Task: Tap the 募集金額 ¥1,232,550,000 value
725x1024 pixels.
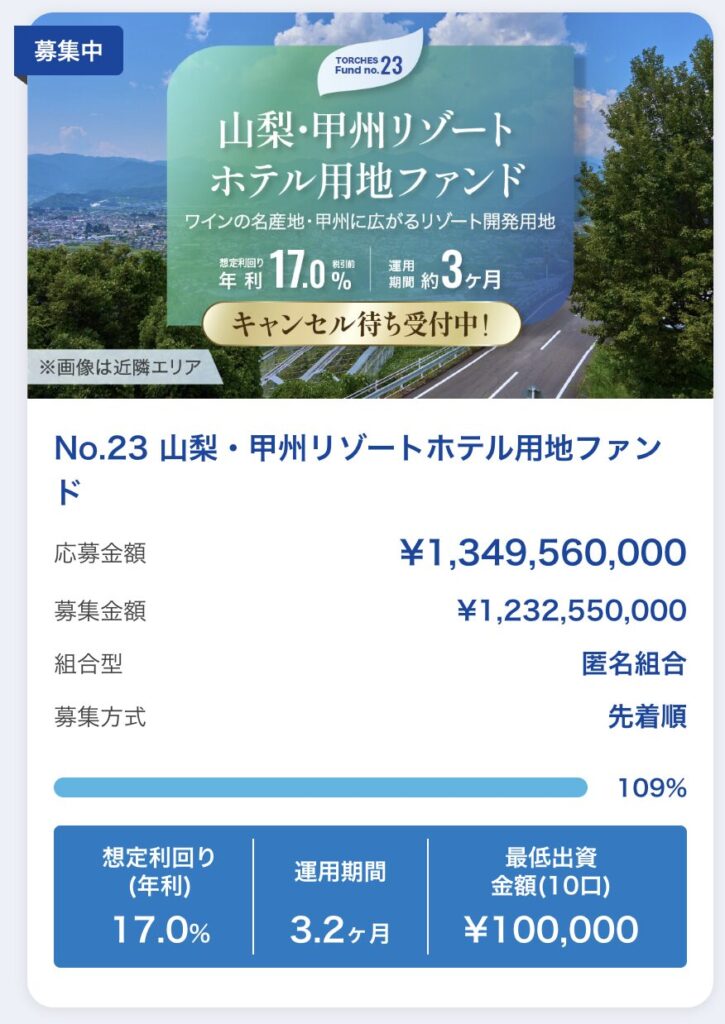Action: tap(571, 609)
